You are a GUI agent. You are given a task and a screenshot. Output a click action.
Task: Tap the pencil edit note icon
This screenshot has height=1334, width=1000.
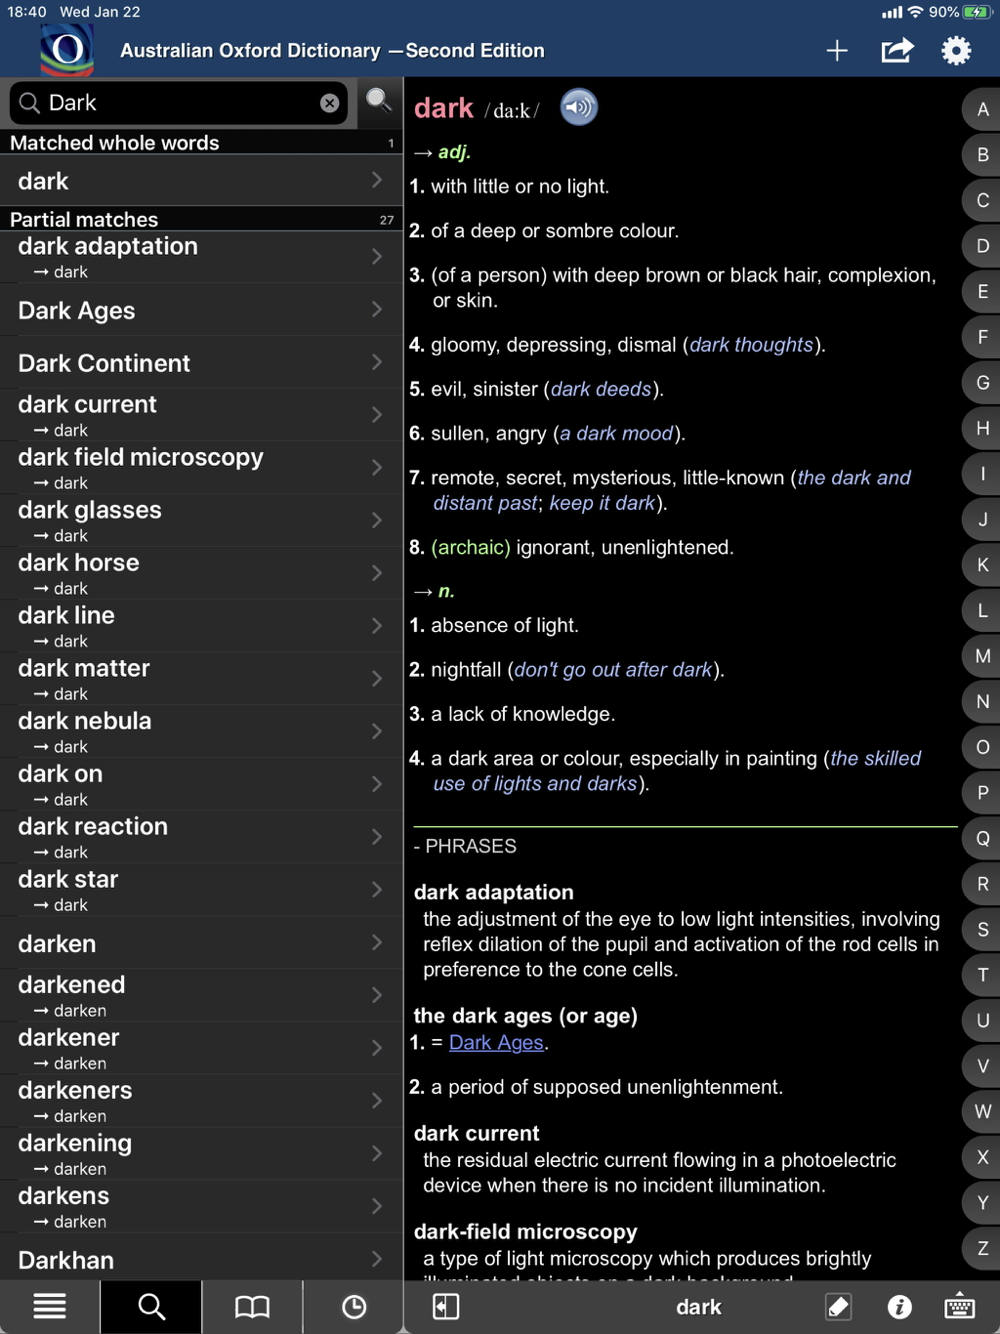point(838,1306)
